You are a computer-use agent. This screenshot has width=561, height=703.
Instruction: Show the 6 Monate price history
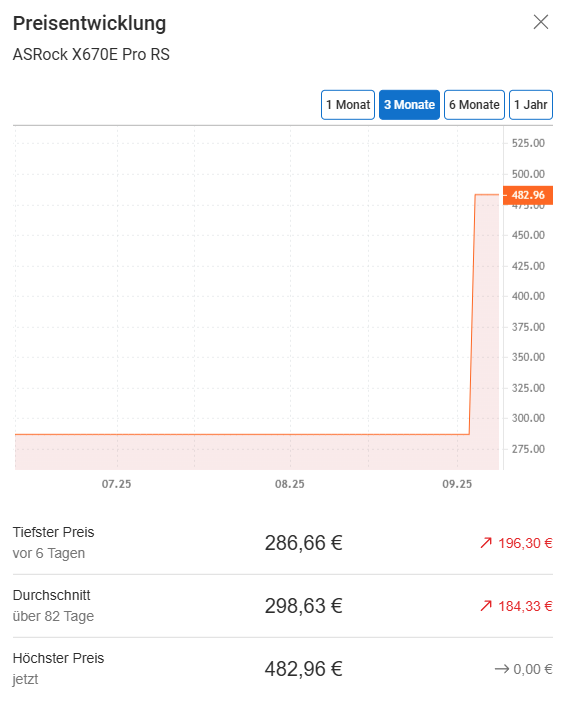474,105
